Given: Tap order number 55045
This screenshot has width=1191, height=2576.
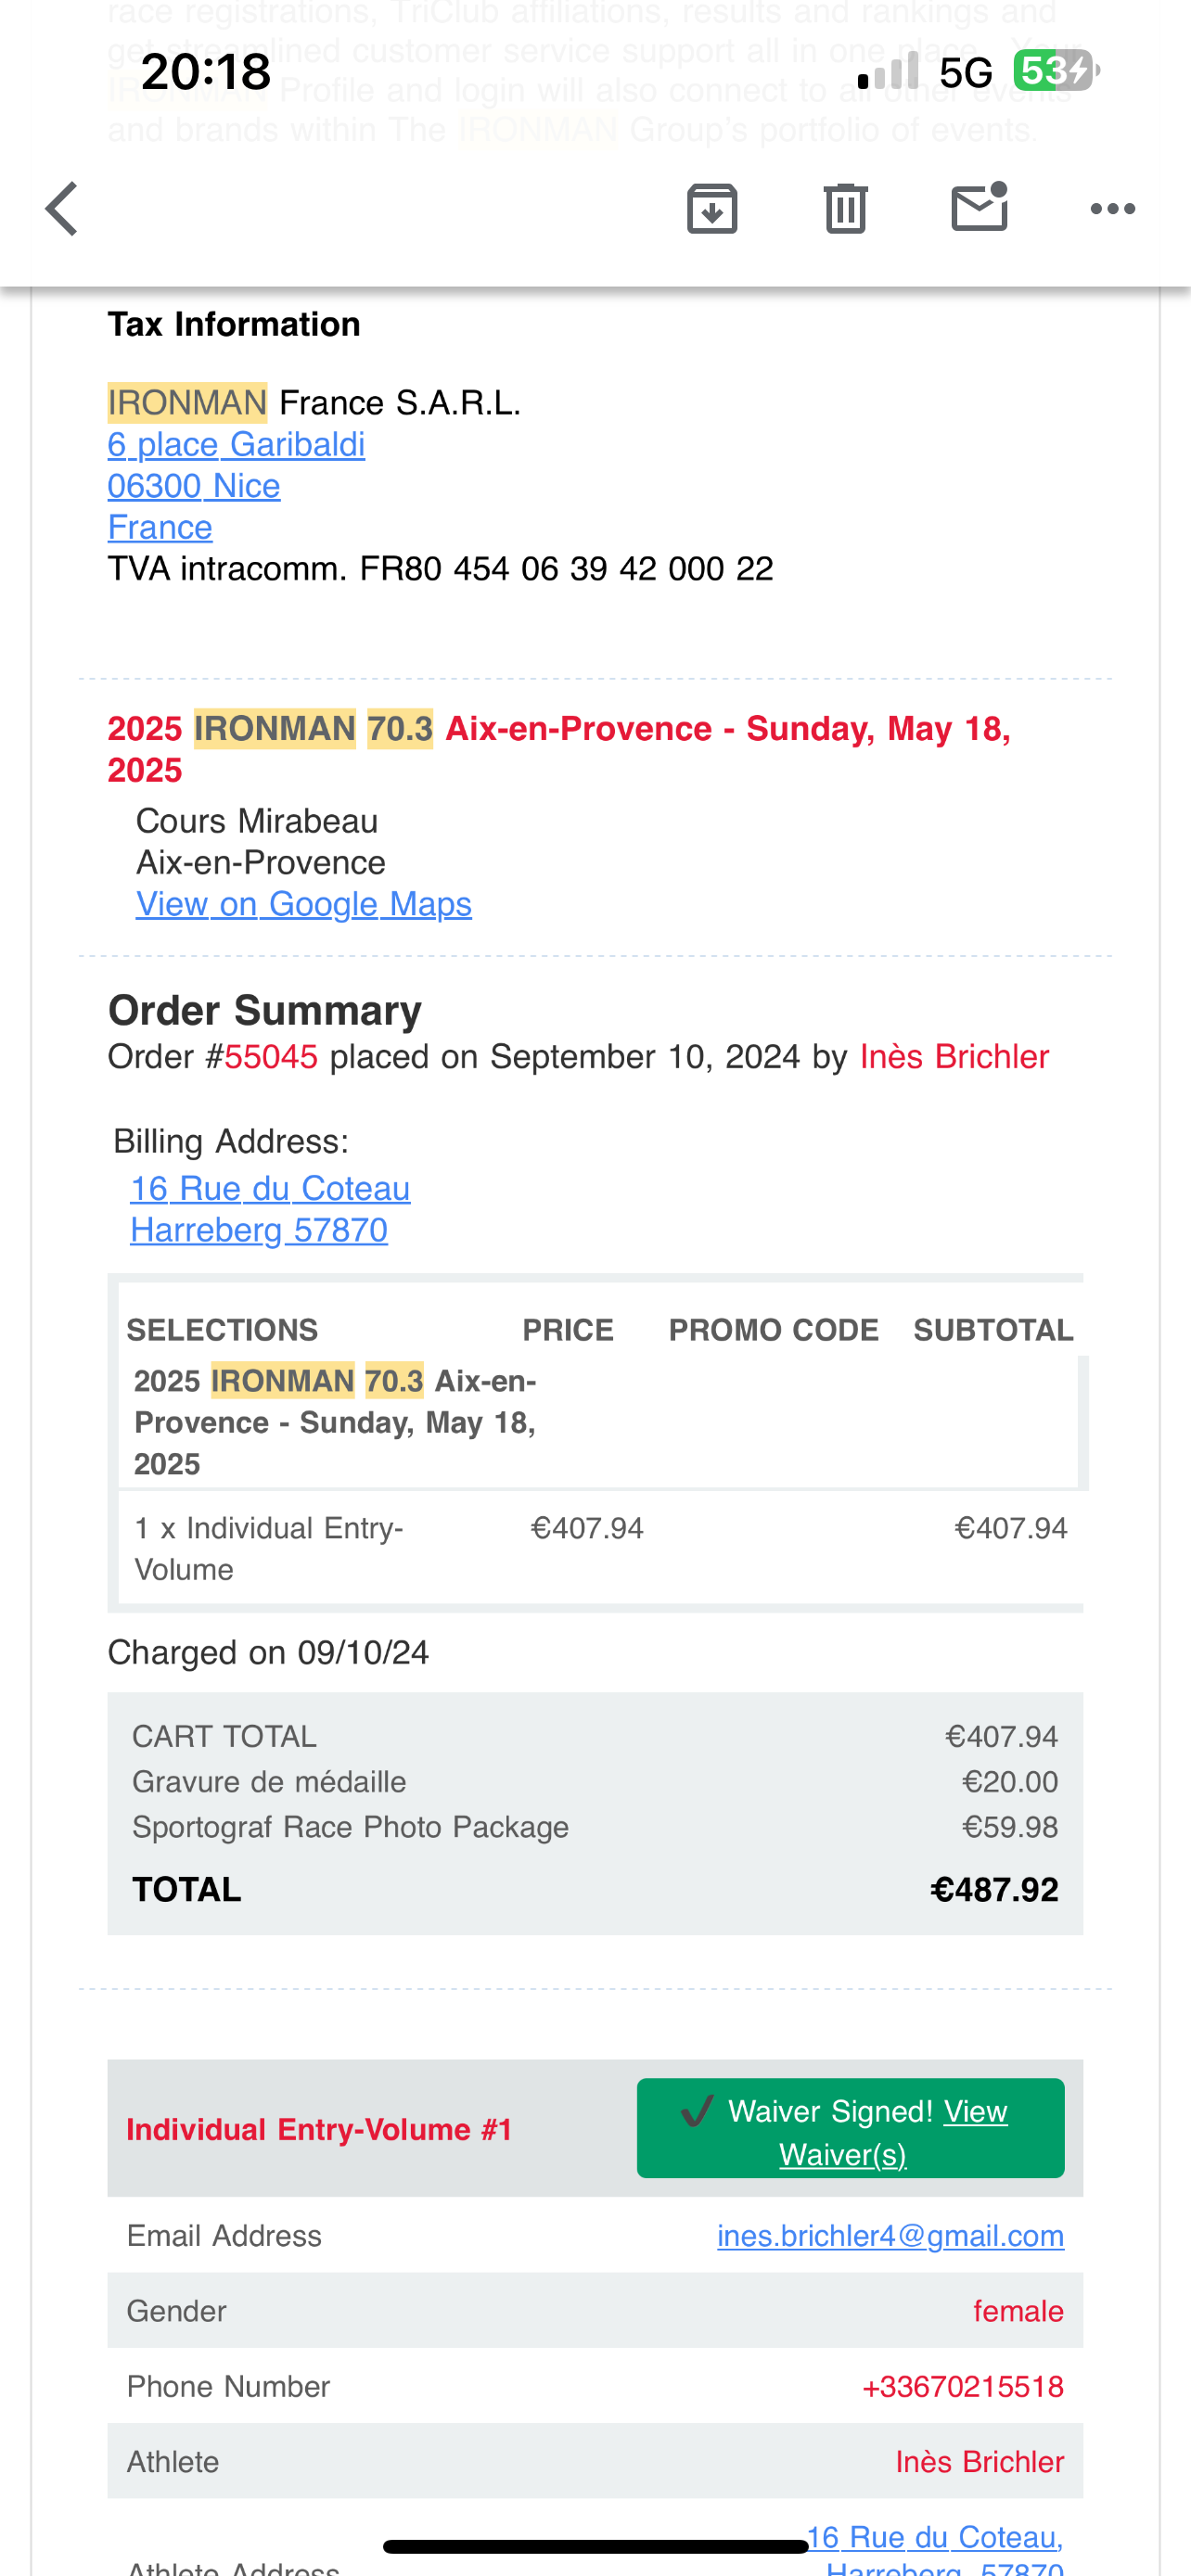Looking at the screenshot, I should coord(271,1057).
